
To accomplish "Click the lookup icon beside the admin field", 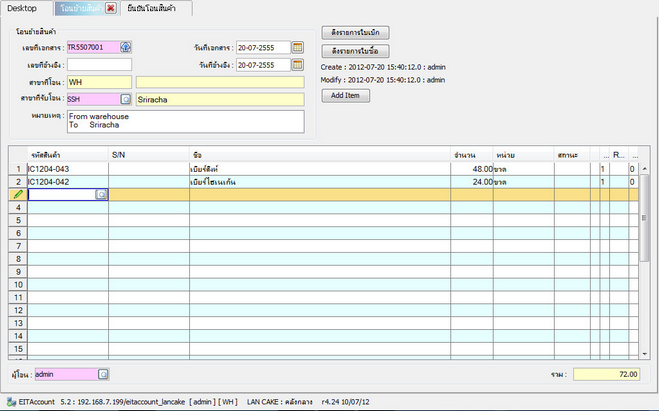I will pos(102,374).
